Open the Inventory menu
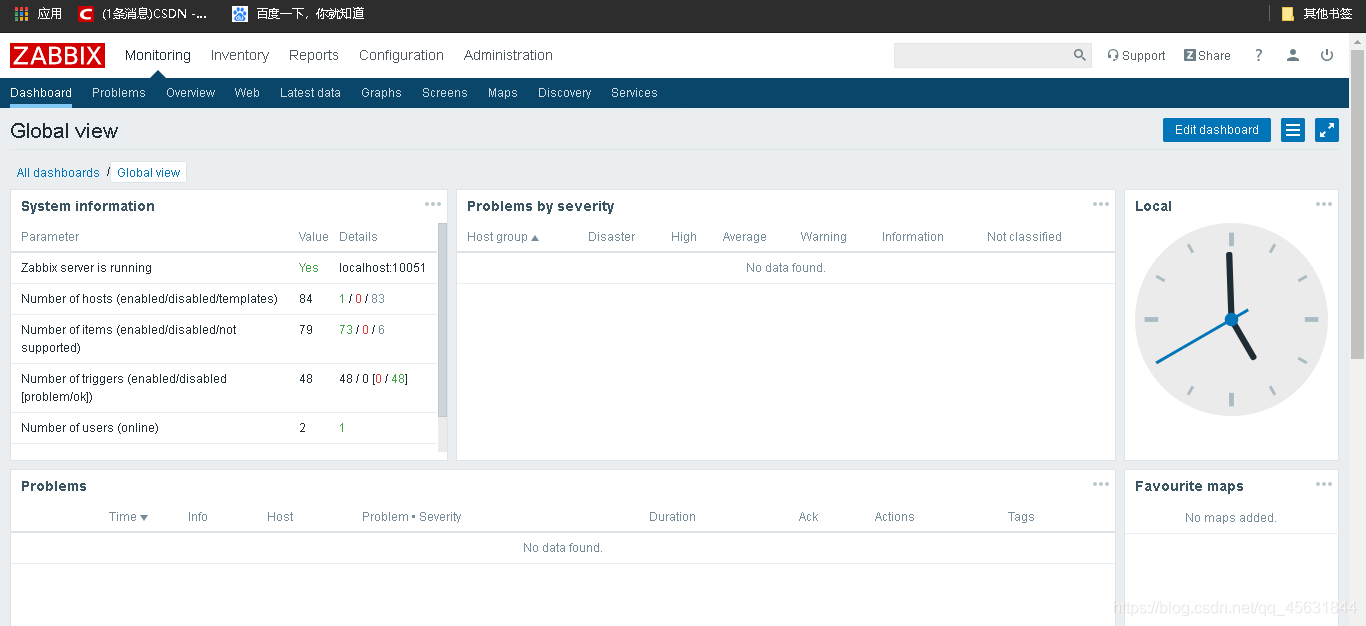Screen dimensions: 1366x626 240,55
